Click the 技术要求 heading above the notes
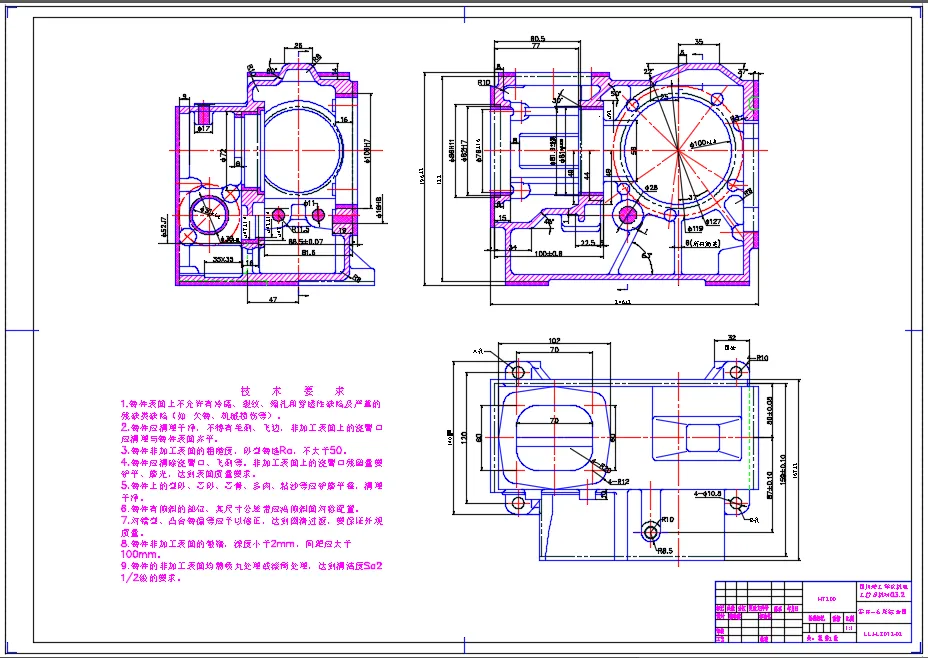 293,391
